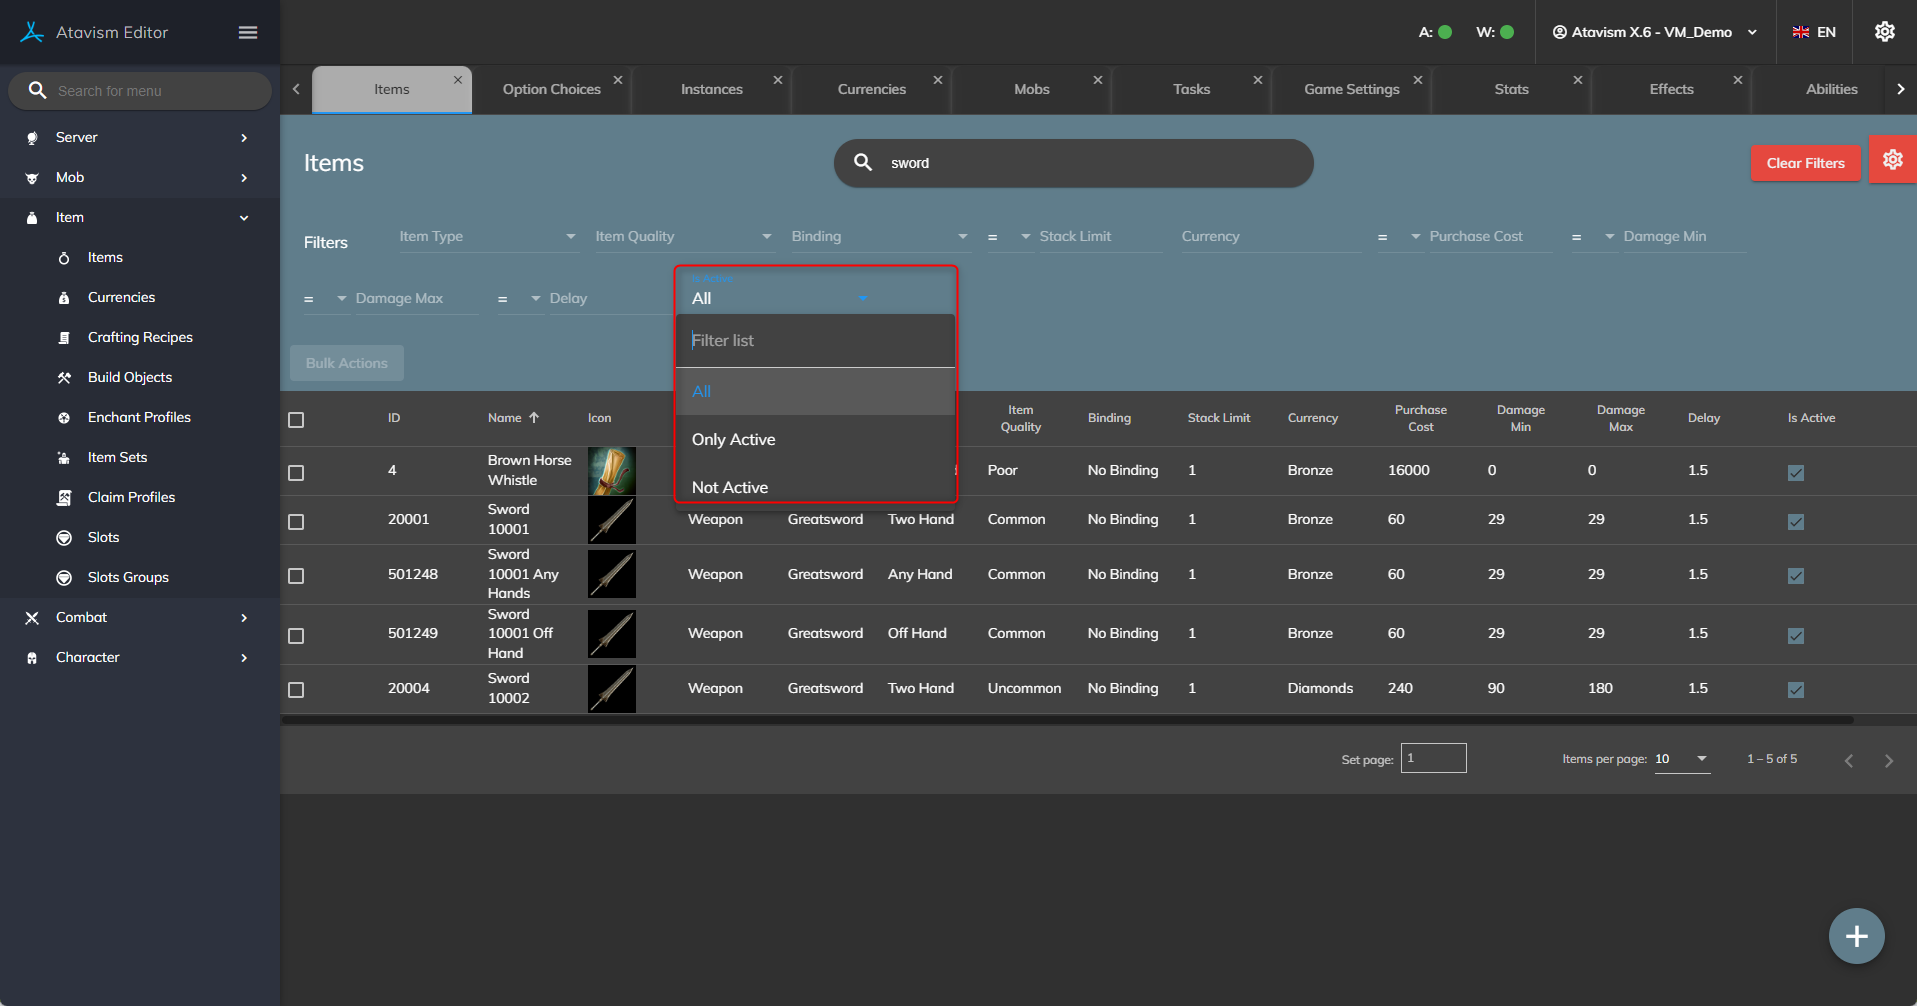Viewport: 1917px width, 1006px height.
Task: Open the settings gear in the top bar
Action: (1884, 32)
